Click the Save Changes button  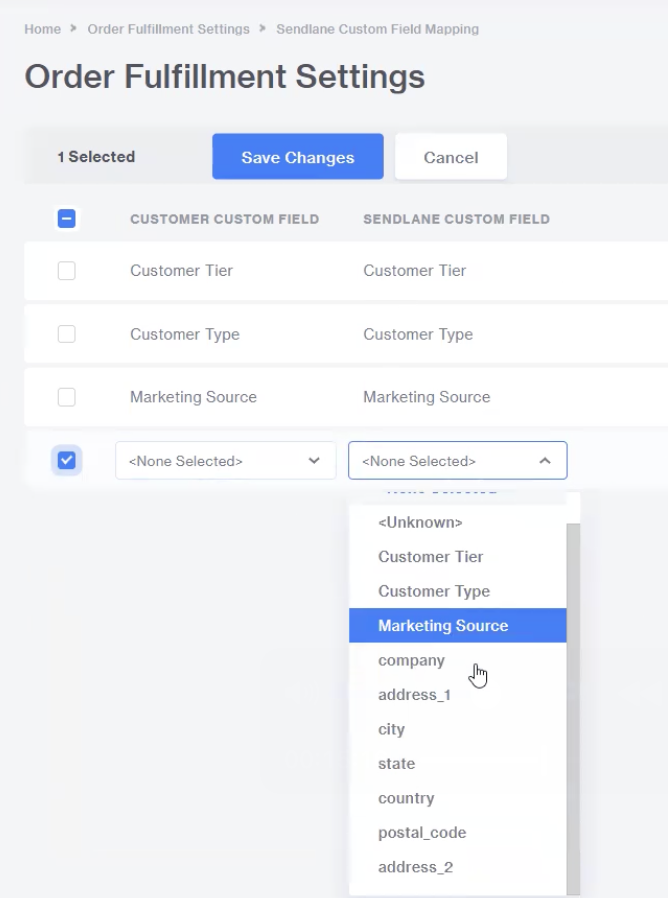[x=298, y=157]
